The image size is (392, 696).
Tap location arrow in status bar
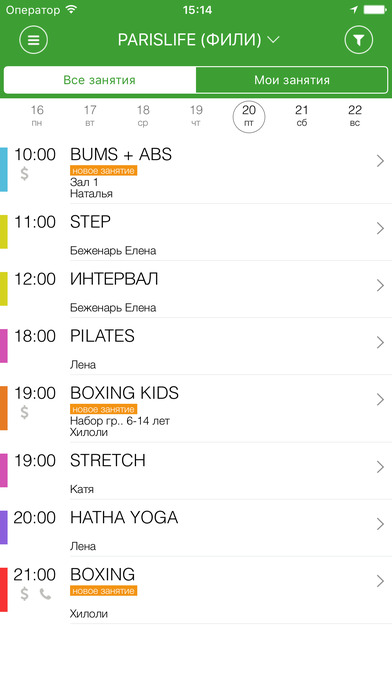(354, 9)
